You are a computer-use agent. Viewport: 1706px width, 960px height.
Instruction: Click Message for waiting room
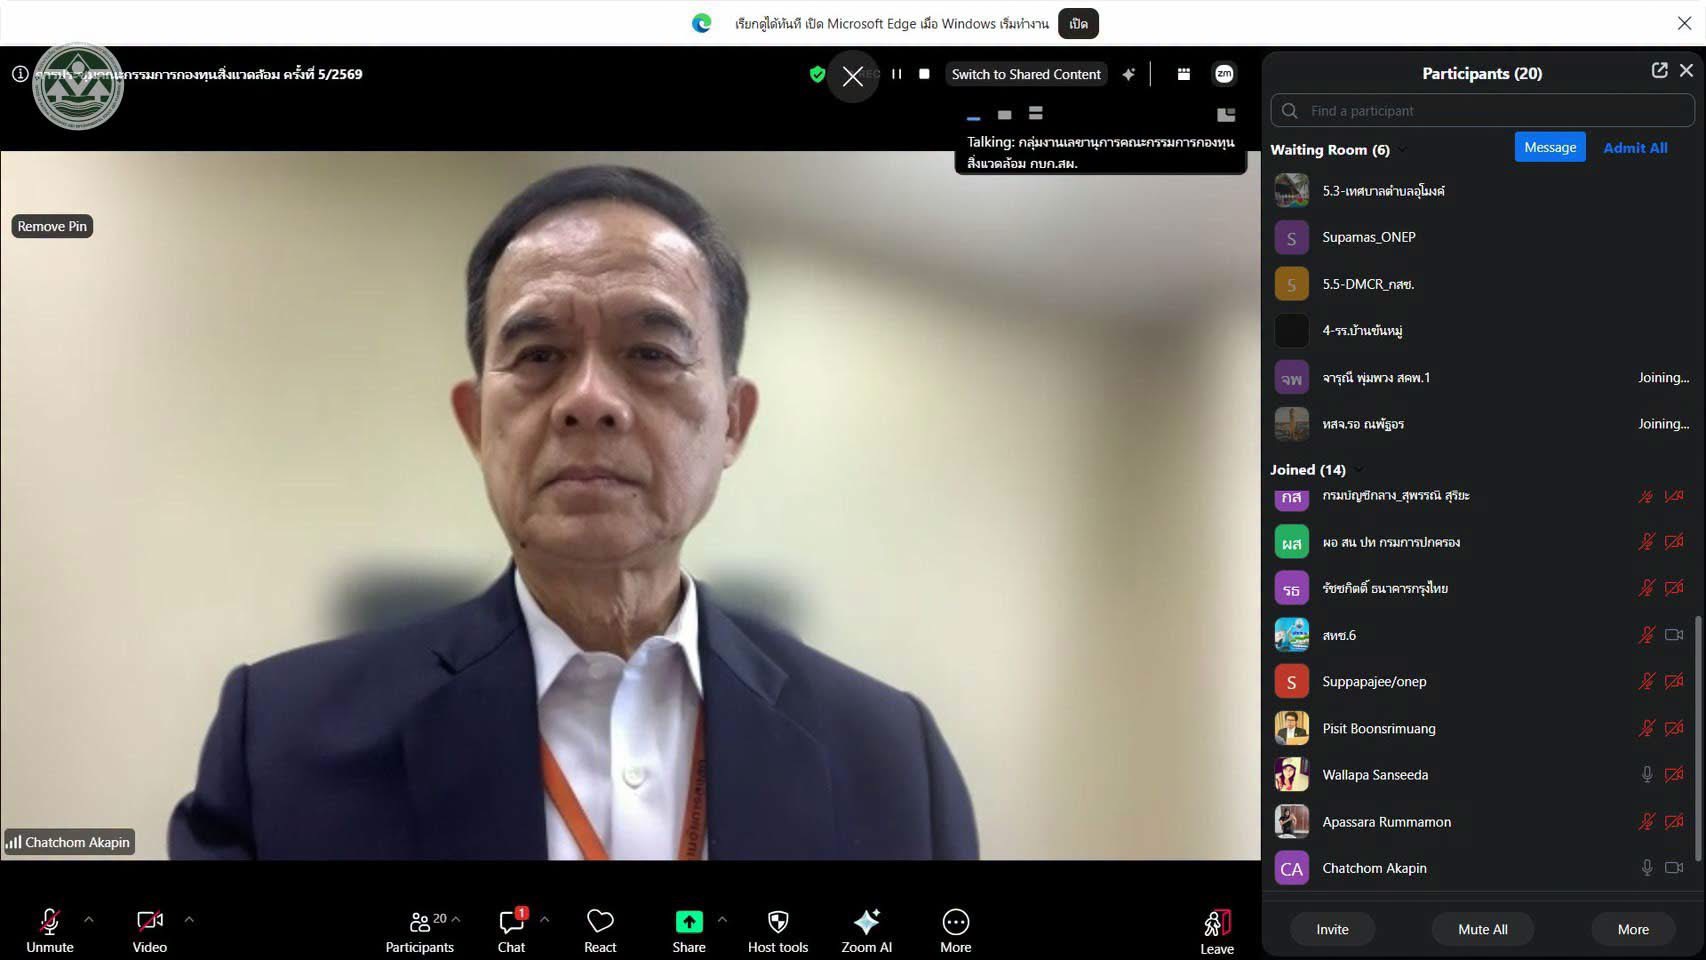coord(1550,147)
